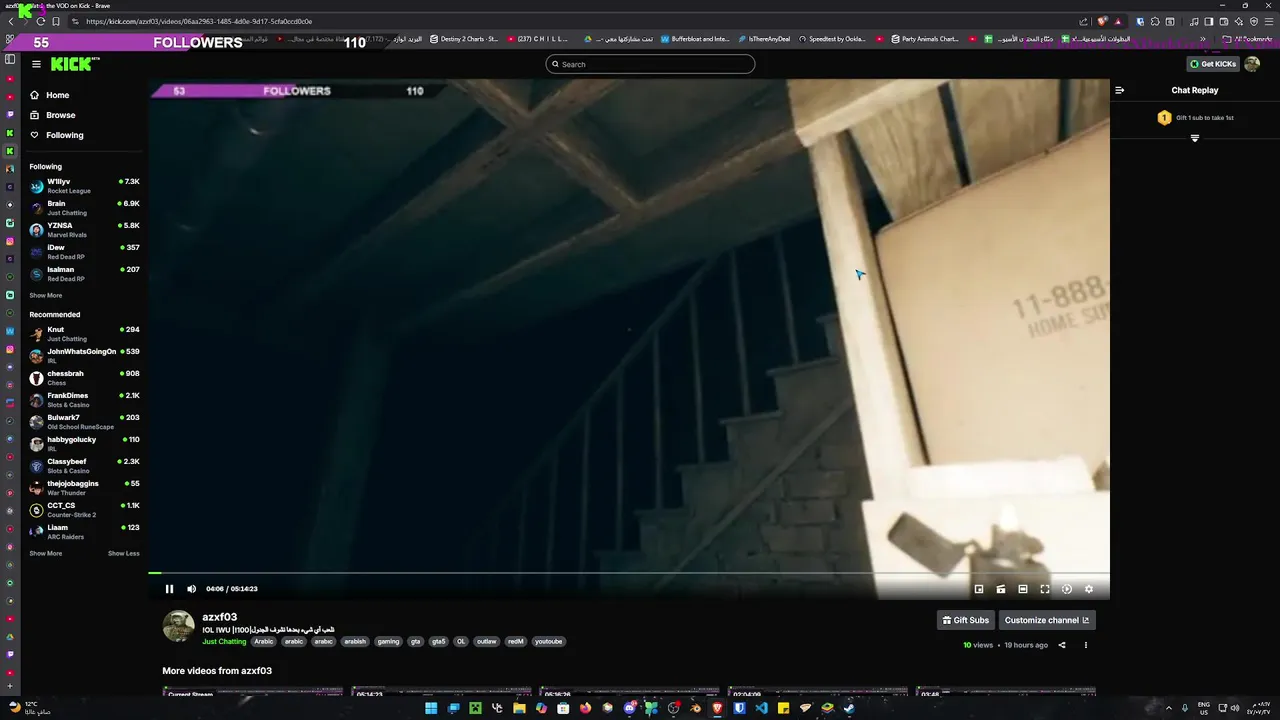This screenshot has width=1280, height=720.
Task: Open IsThereAnyDeal bookmark
Action: [x=763, y=39]
